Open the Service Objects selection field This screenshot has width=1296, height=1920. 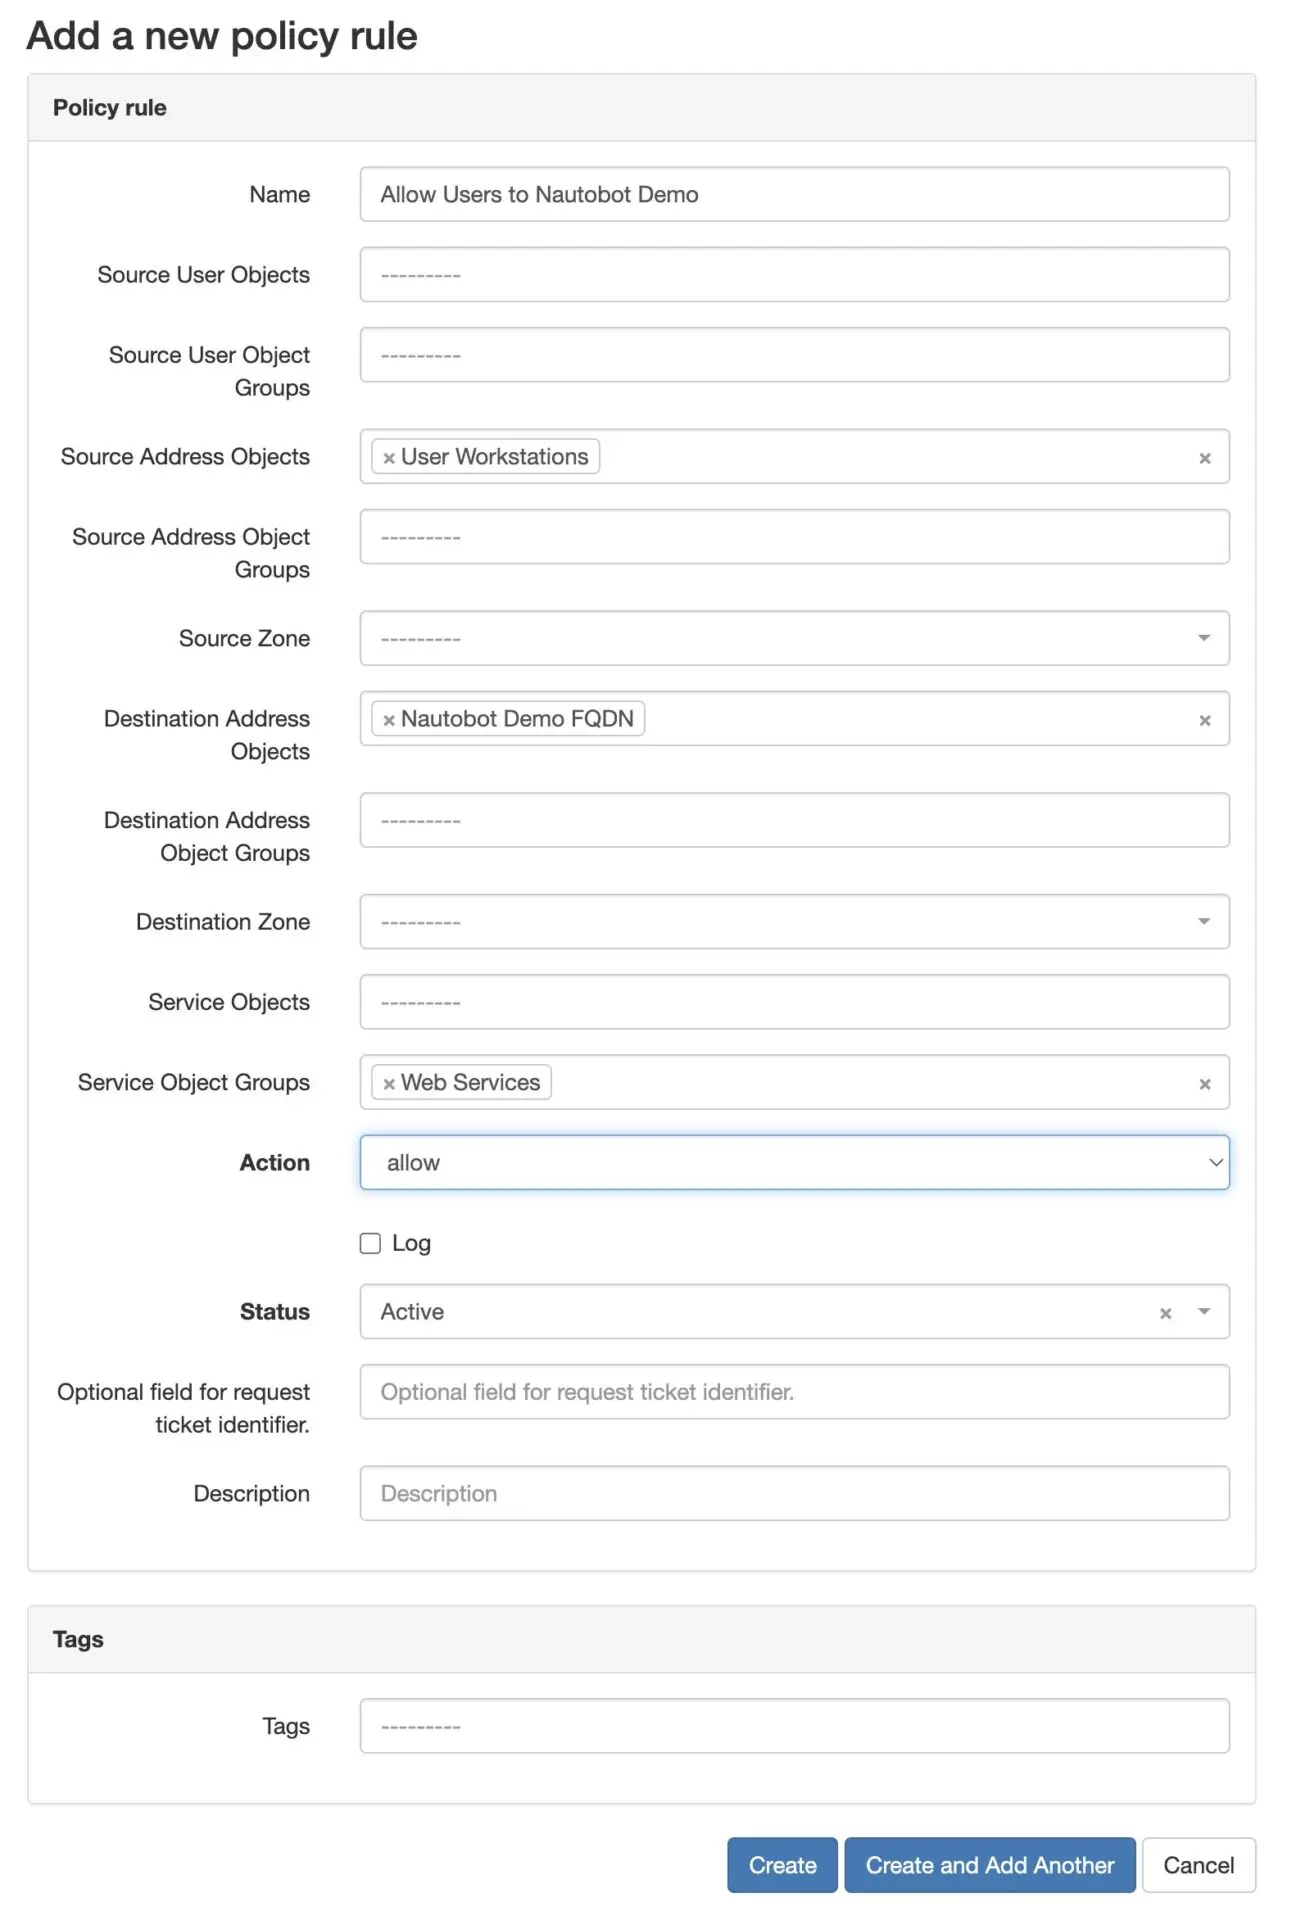pyautogui.click(x=795, y=1002)
